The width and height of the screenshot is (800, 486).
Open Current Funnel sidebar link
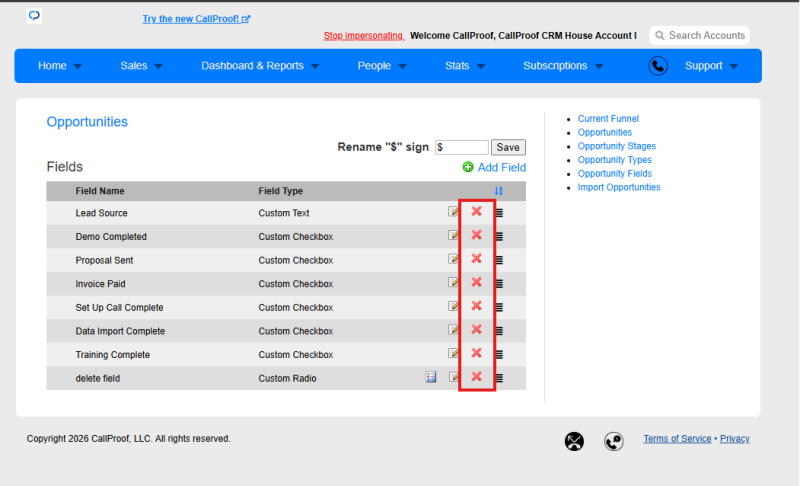[x=608, y=118]
